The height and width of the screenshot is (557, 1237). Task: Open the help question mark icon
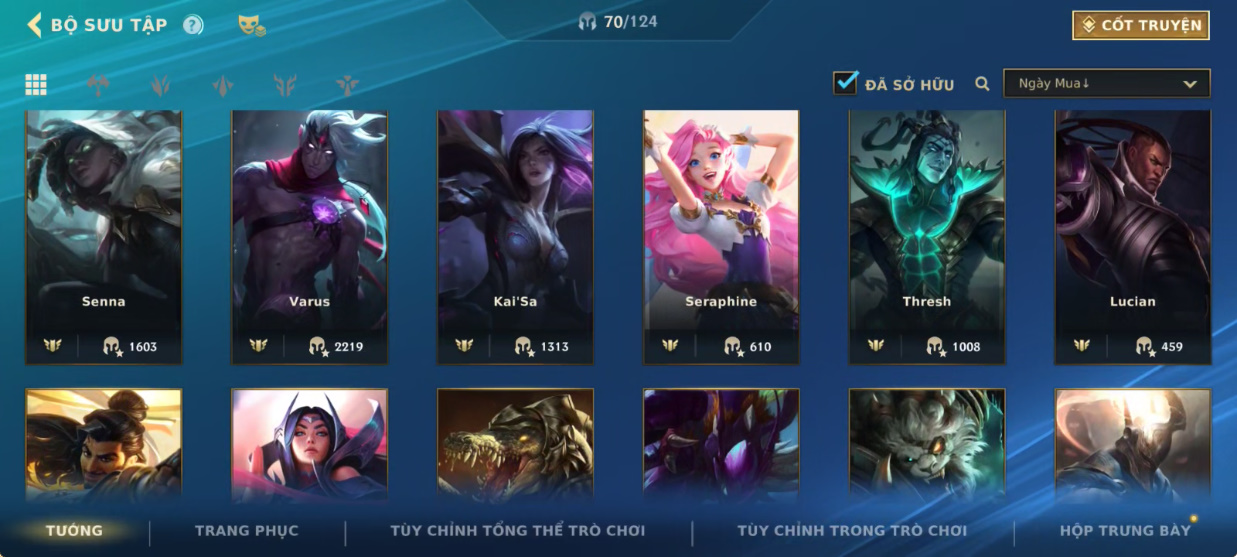point(193,25)
